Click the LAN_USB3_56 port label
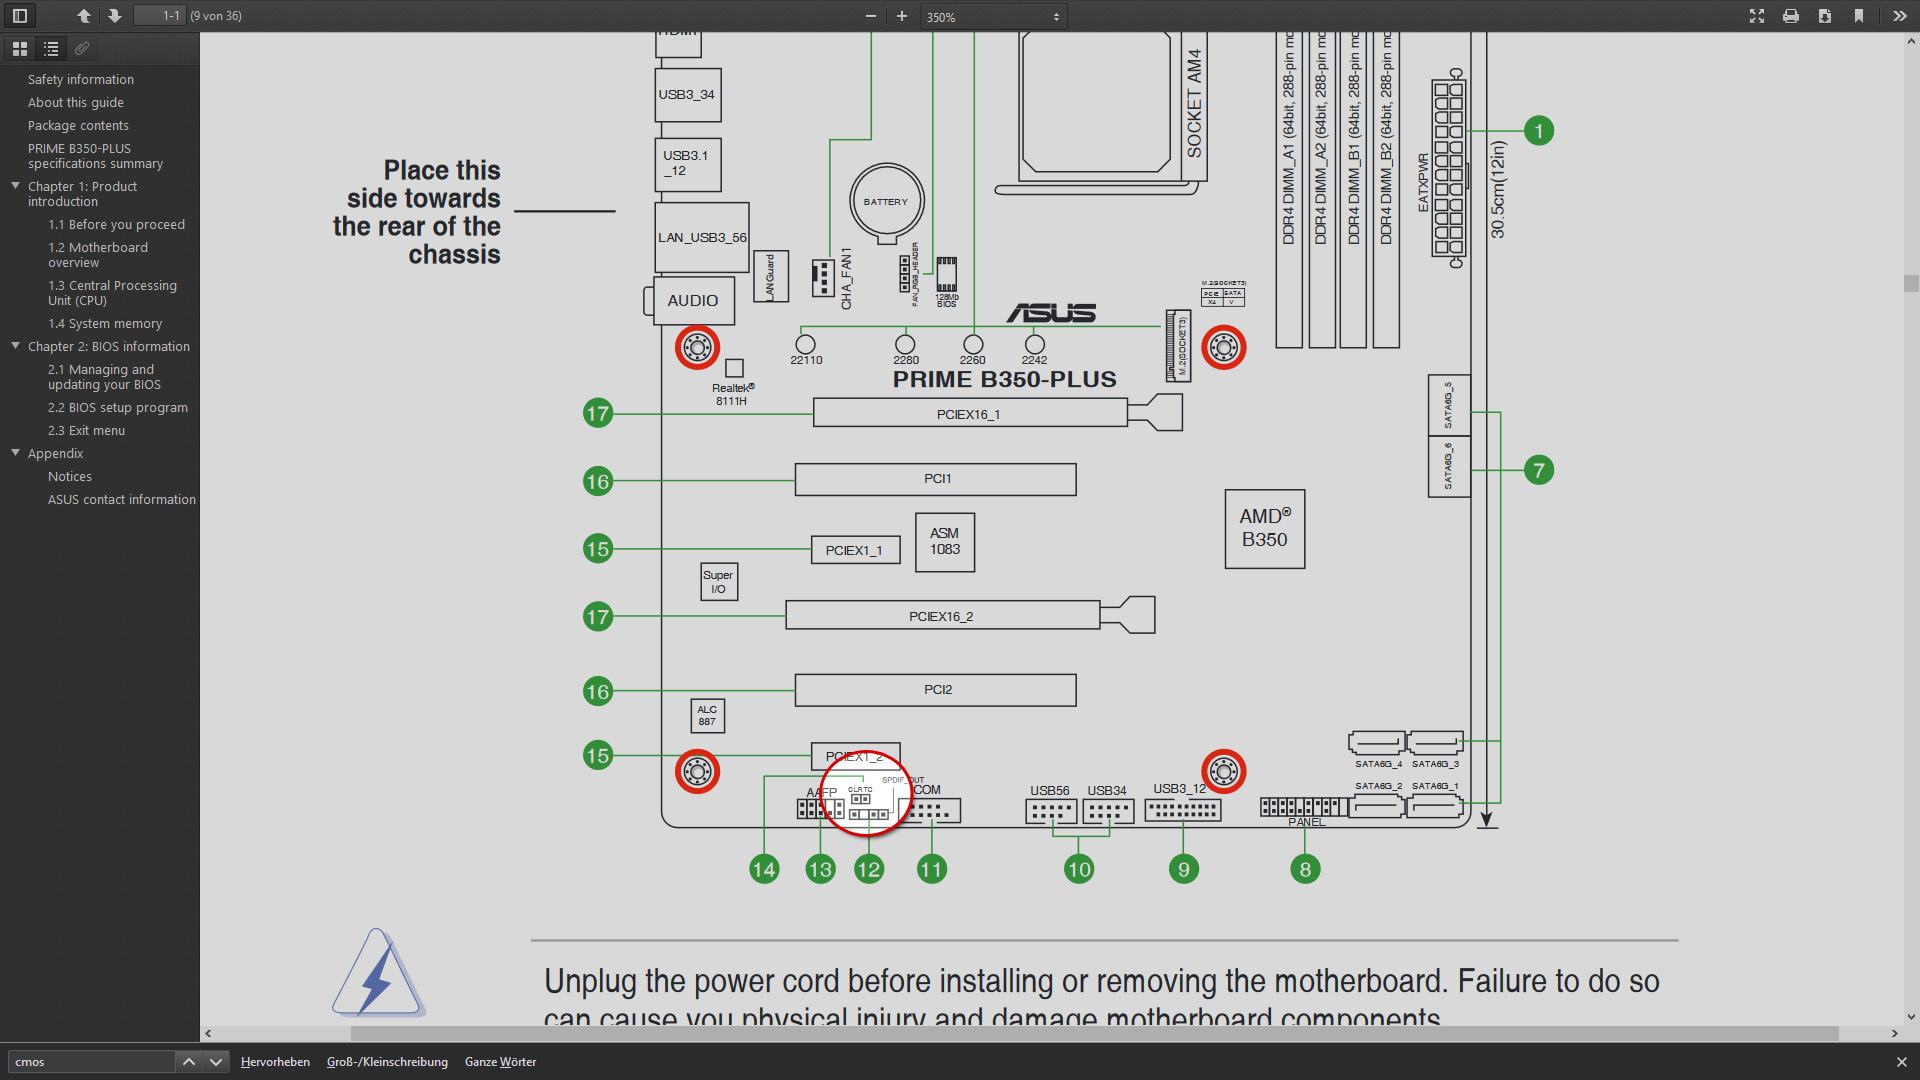 pos(702,238)
